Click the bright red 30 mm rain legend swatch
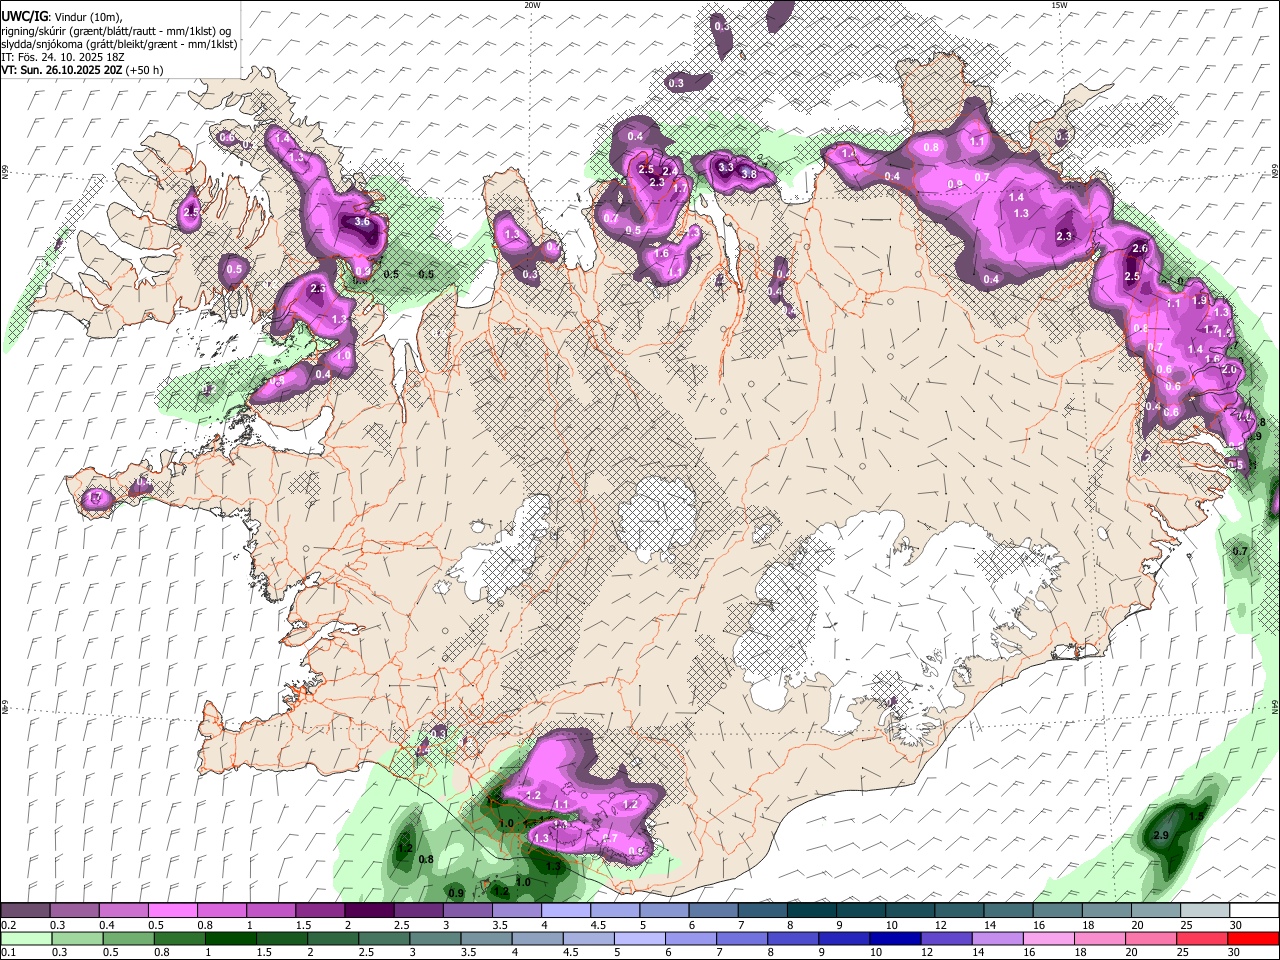 coord(1254,939)
